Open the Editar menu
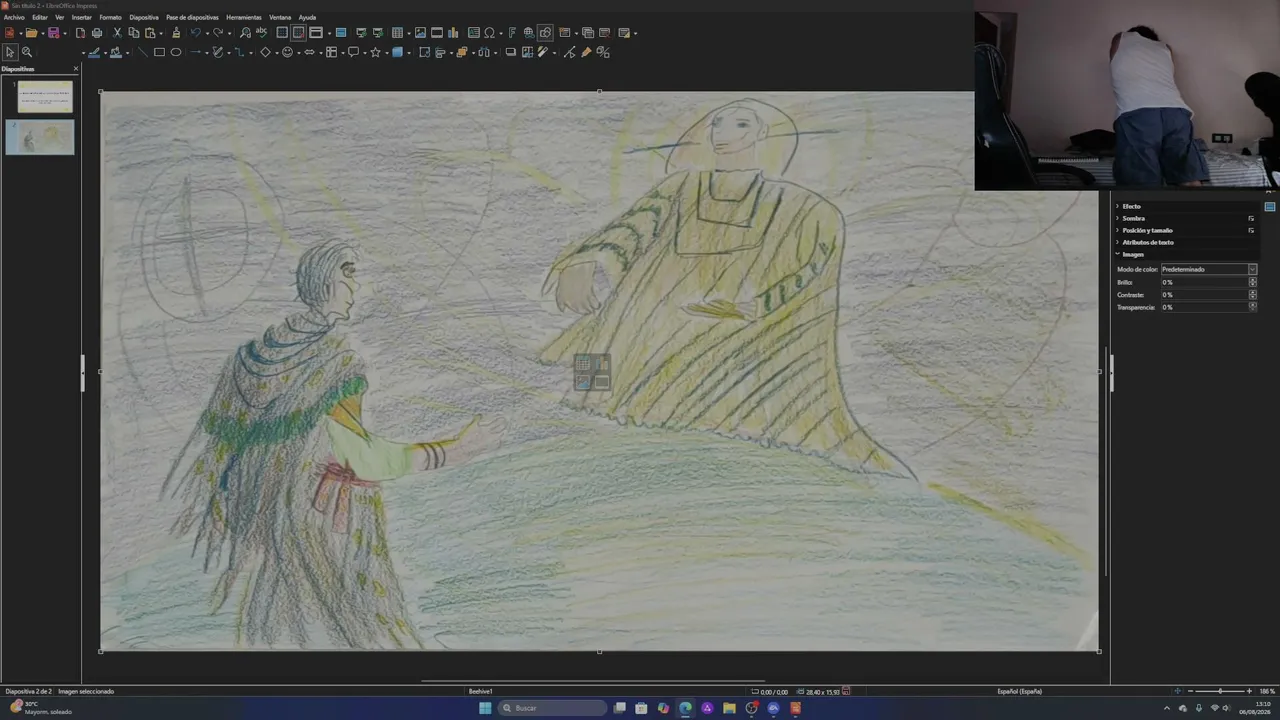Image resolution: width=1280 pixels, height=720 pixels. [x=40, y=17]
